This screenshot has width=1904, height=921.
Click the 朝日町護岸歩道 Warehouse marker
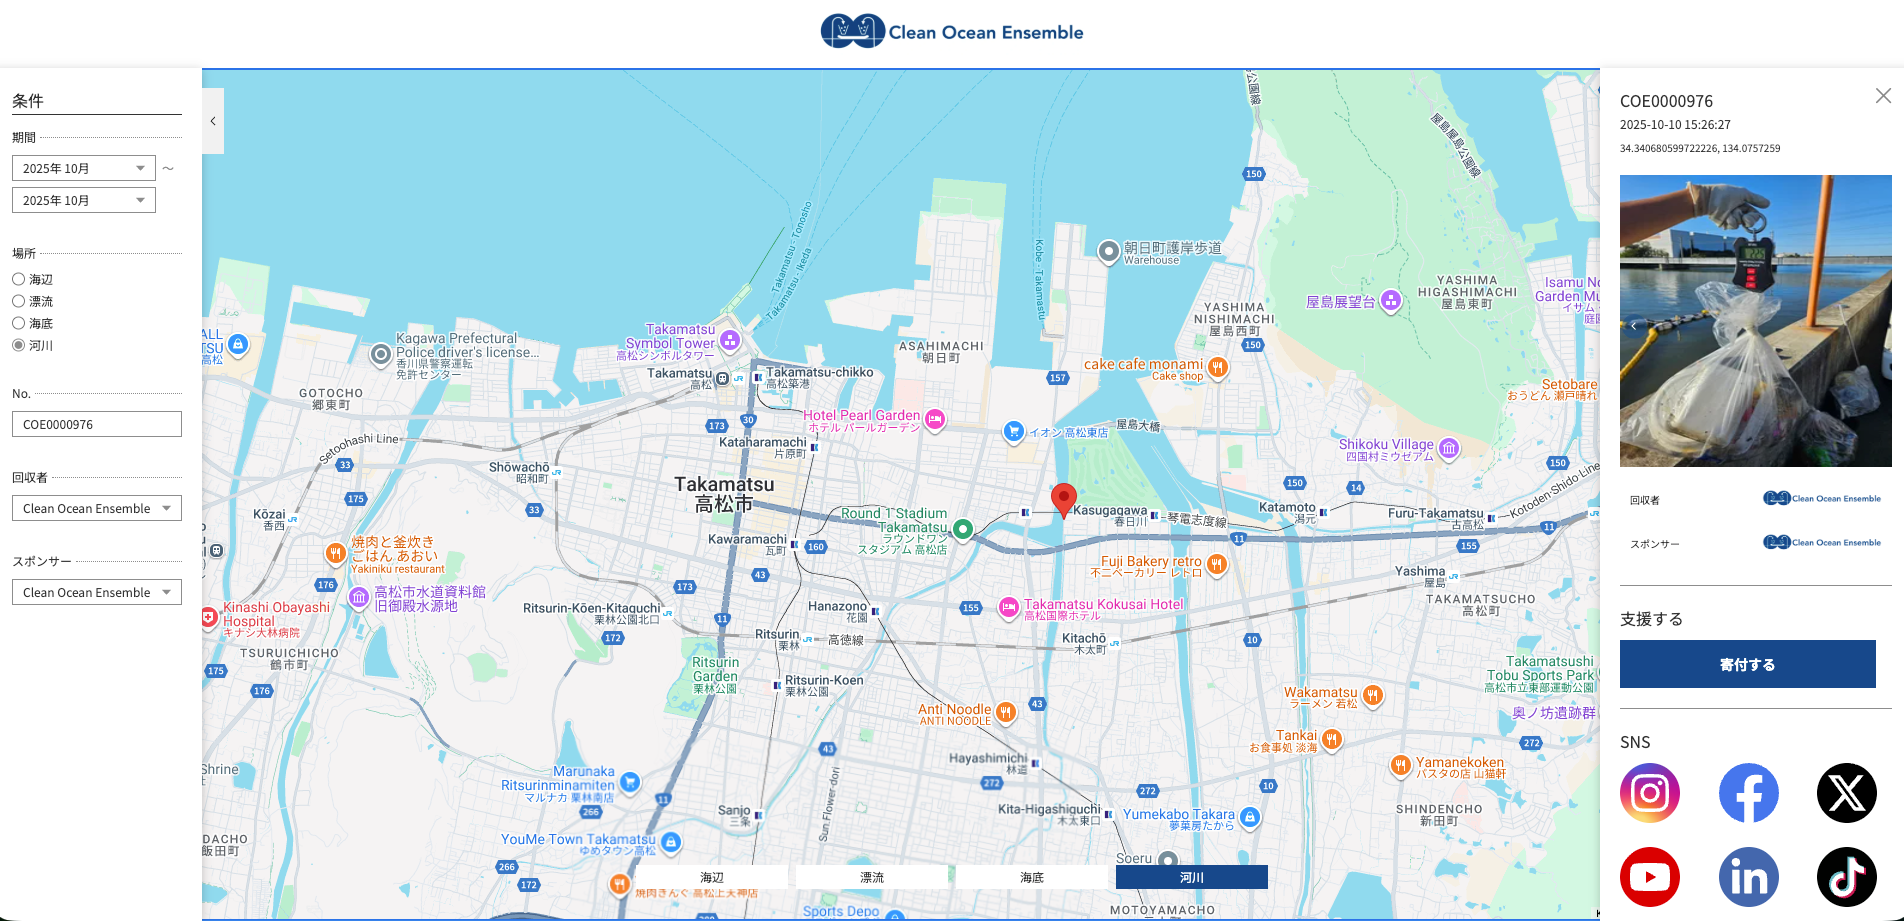pos(1108,252)
